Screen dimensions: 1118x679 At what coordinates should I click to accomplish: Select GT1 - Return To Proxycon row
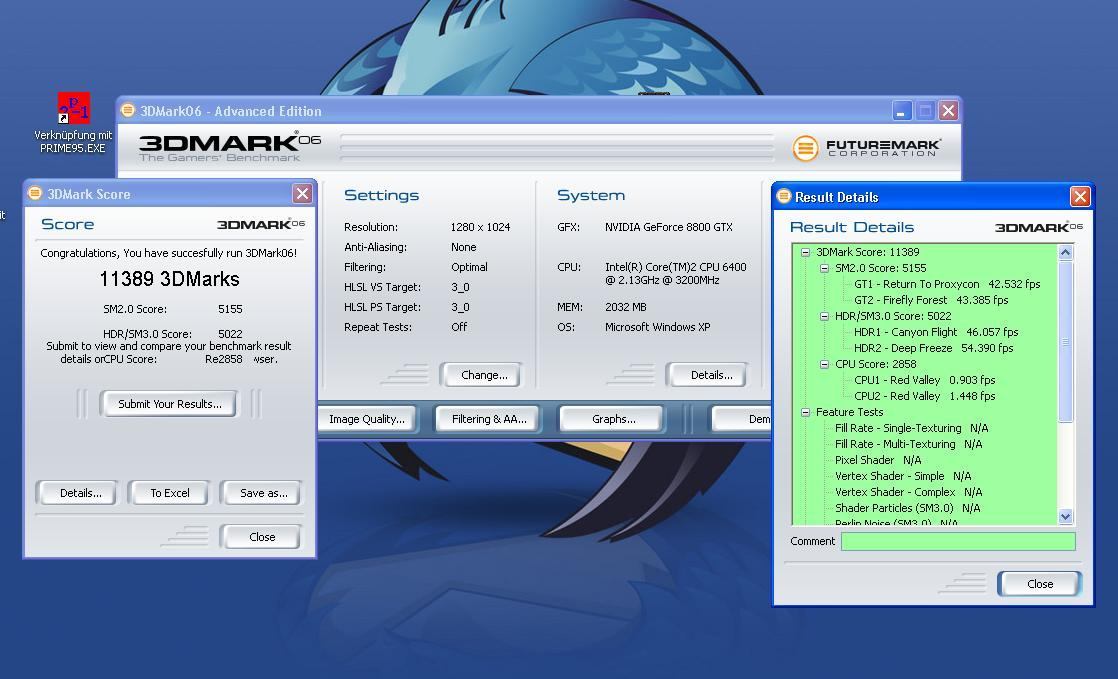[x=947, y=284]
